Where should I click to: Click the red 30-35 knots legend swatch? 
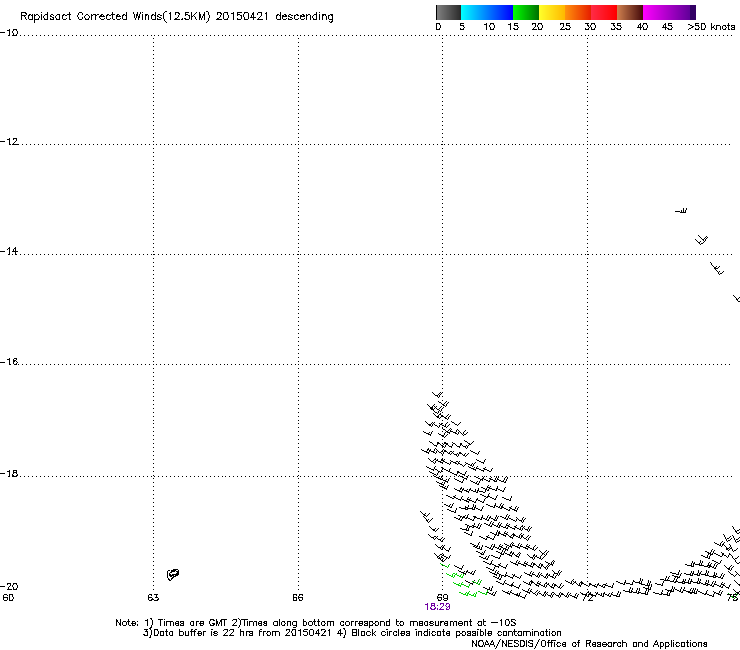pyautogui.click(x=604, y=12)
